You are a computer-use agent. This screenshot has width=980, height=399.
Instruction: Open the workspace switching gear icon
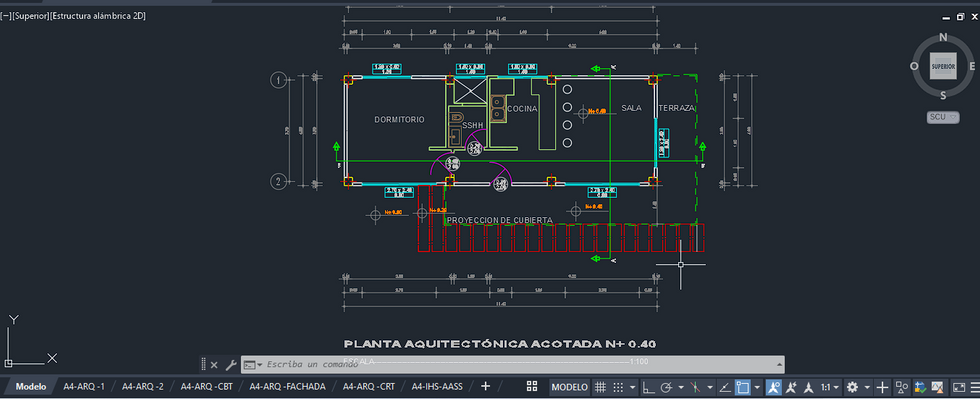pos(852,387)
